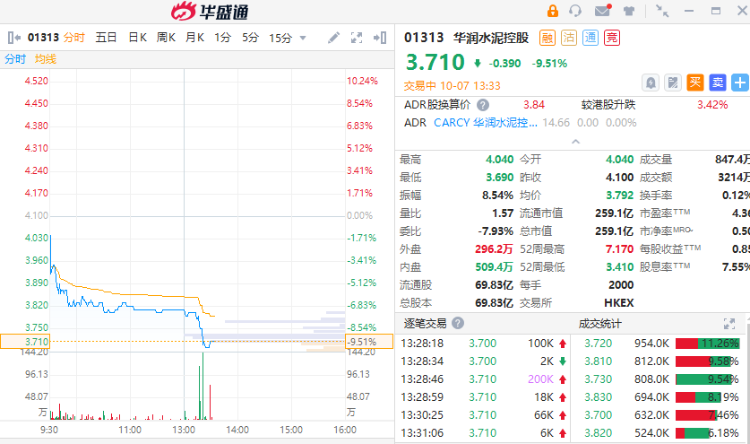This screenshot has width=750, height=444.
Task: Expand the 成交统计 panel icon
Action: [x=729, y=323]
